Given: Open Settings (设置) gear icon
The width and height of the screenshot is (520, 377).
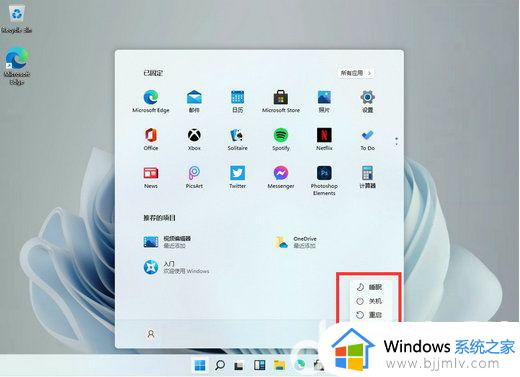Looking at the screenshot, I should [x=367, y=101].
